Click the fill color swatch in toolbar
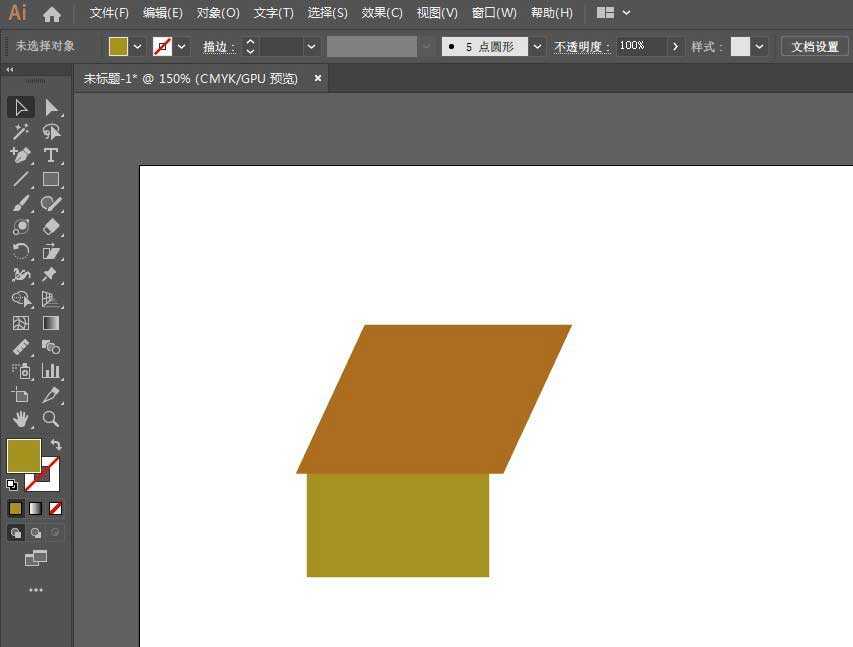 [24, 457]
